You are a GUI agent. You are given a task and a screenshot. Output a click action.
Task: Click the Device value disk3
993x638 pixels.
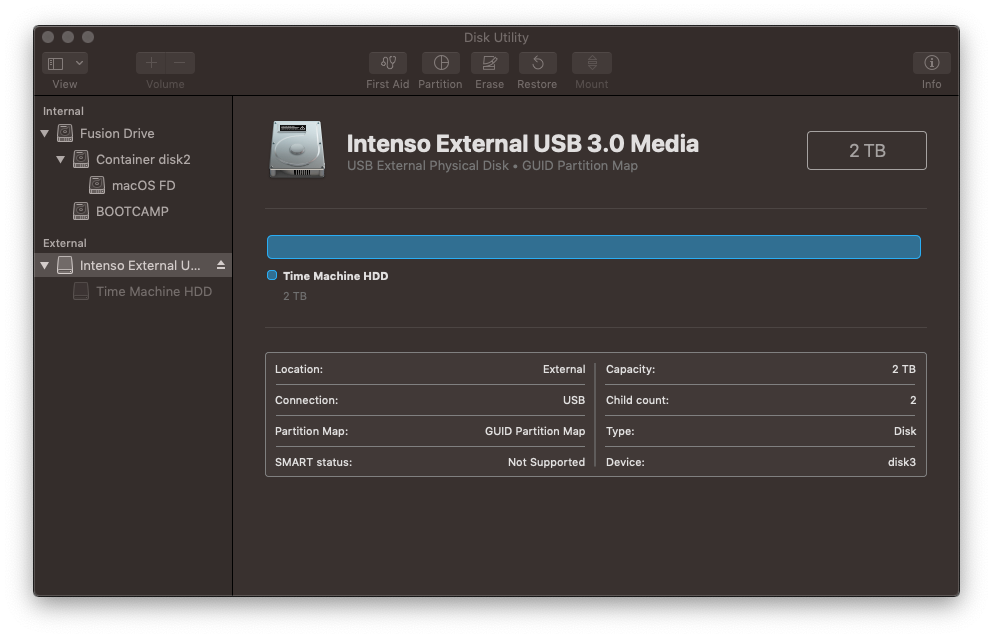pos(902,463)
